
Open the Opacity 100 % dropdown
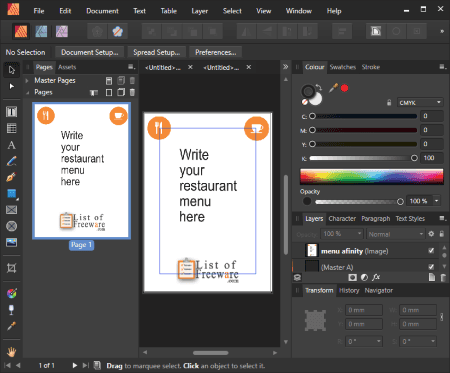pyautogui.click(x=437, y=201)
